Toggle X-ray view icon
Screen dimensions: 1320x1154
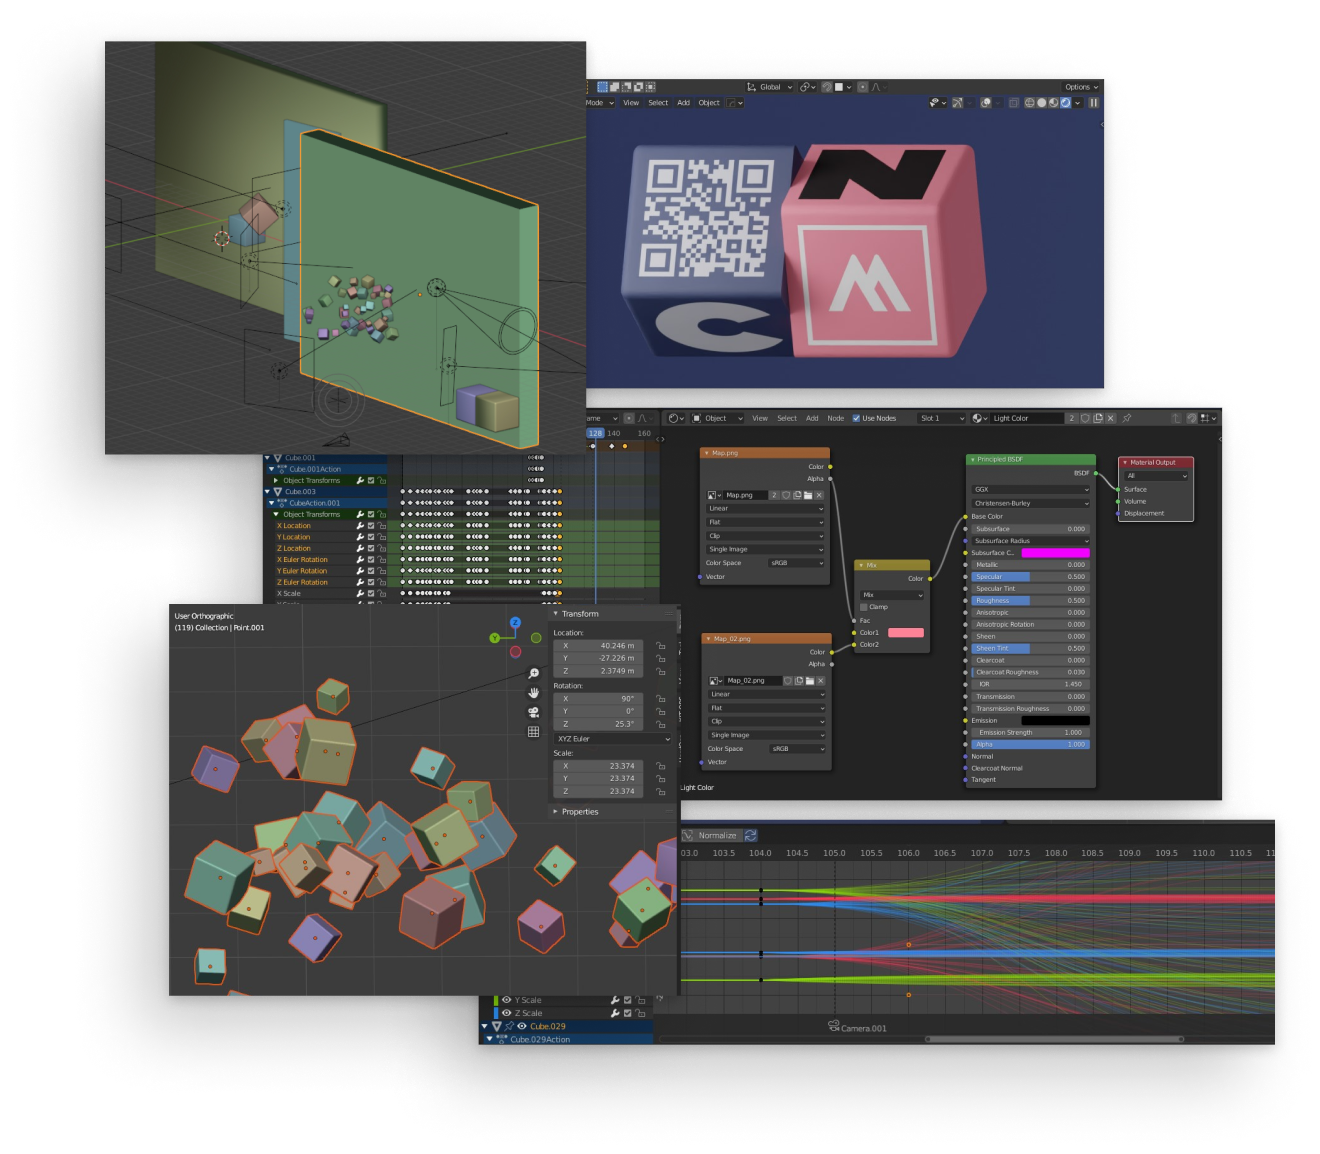click(x=1013, y=103)
